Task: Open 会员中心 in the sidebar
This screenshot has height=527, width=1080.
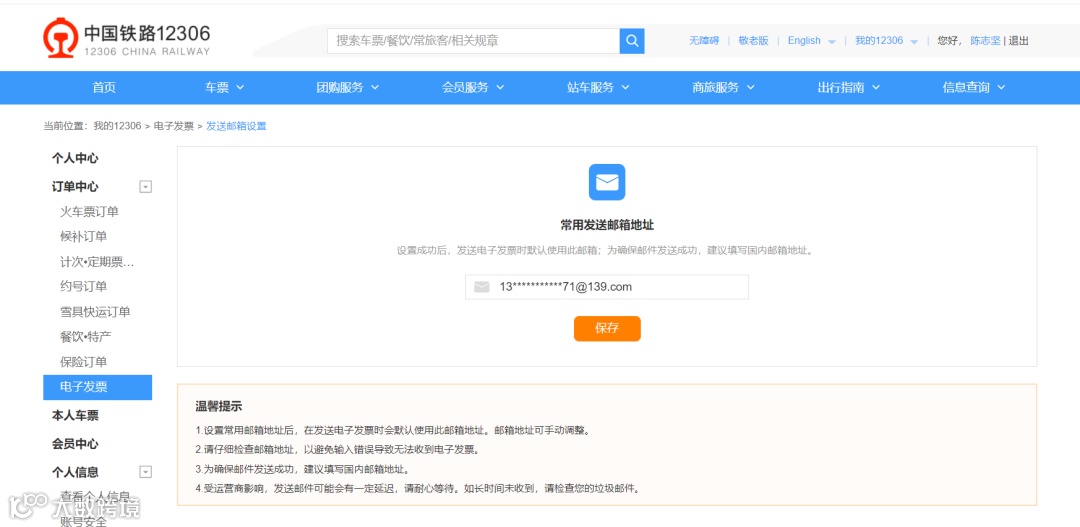Action: click(75, 444)
